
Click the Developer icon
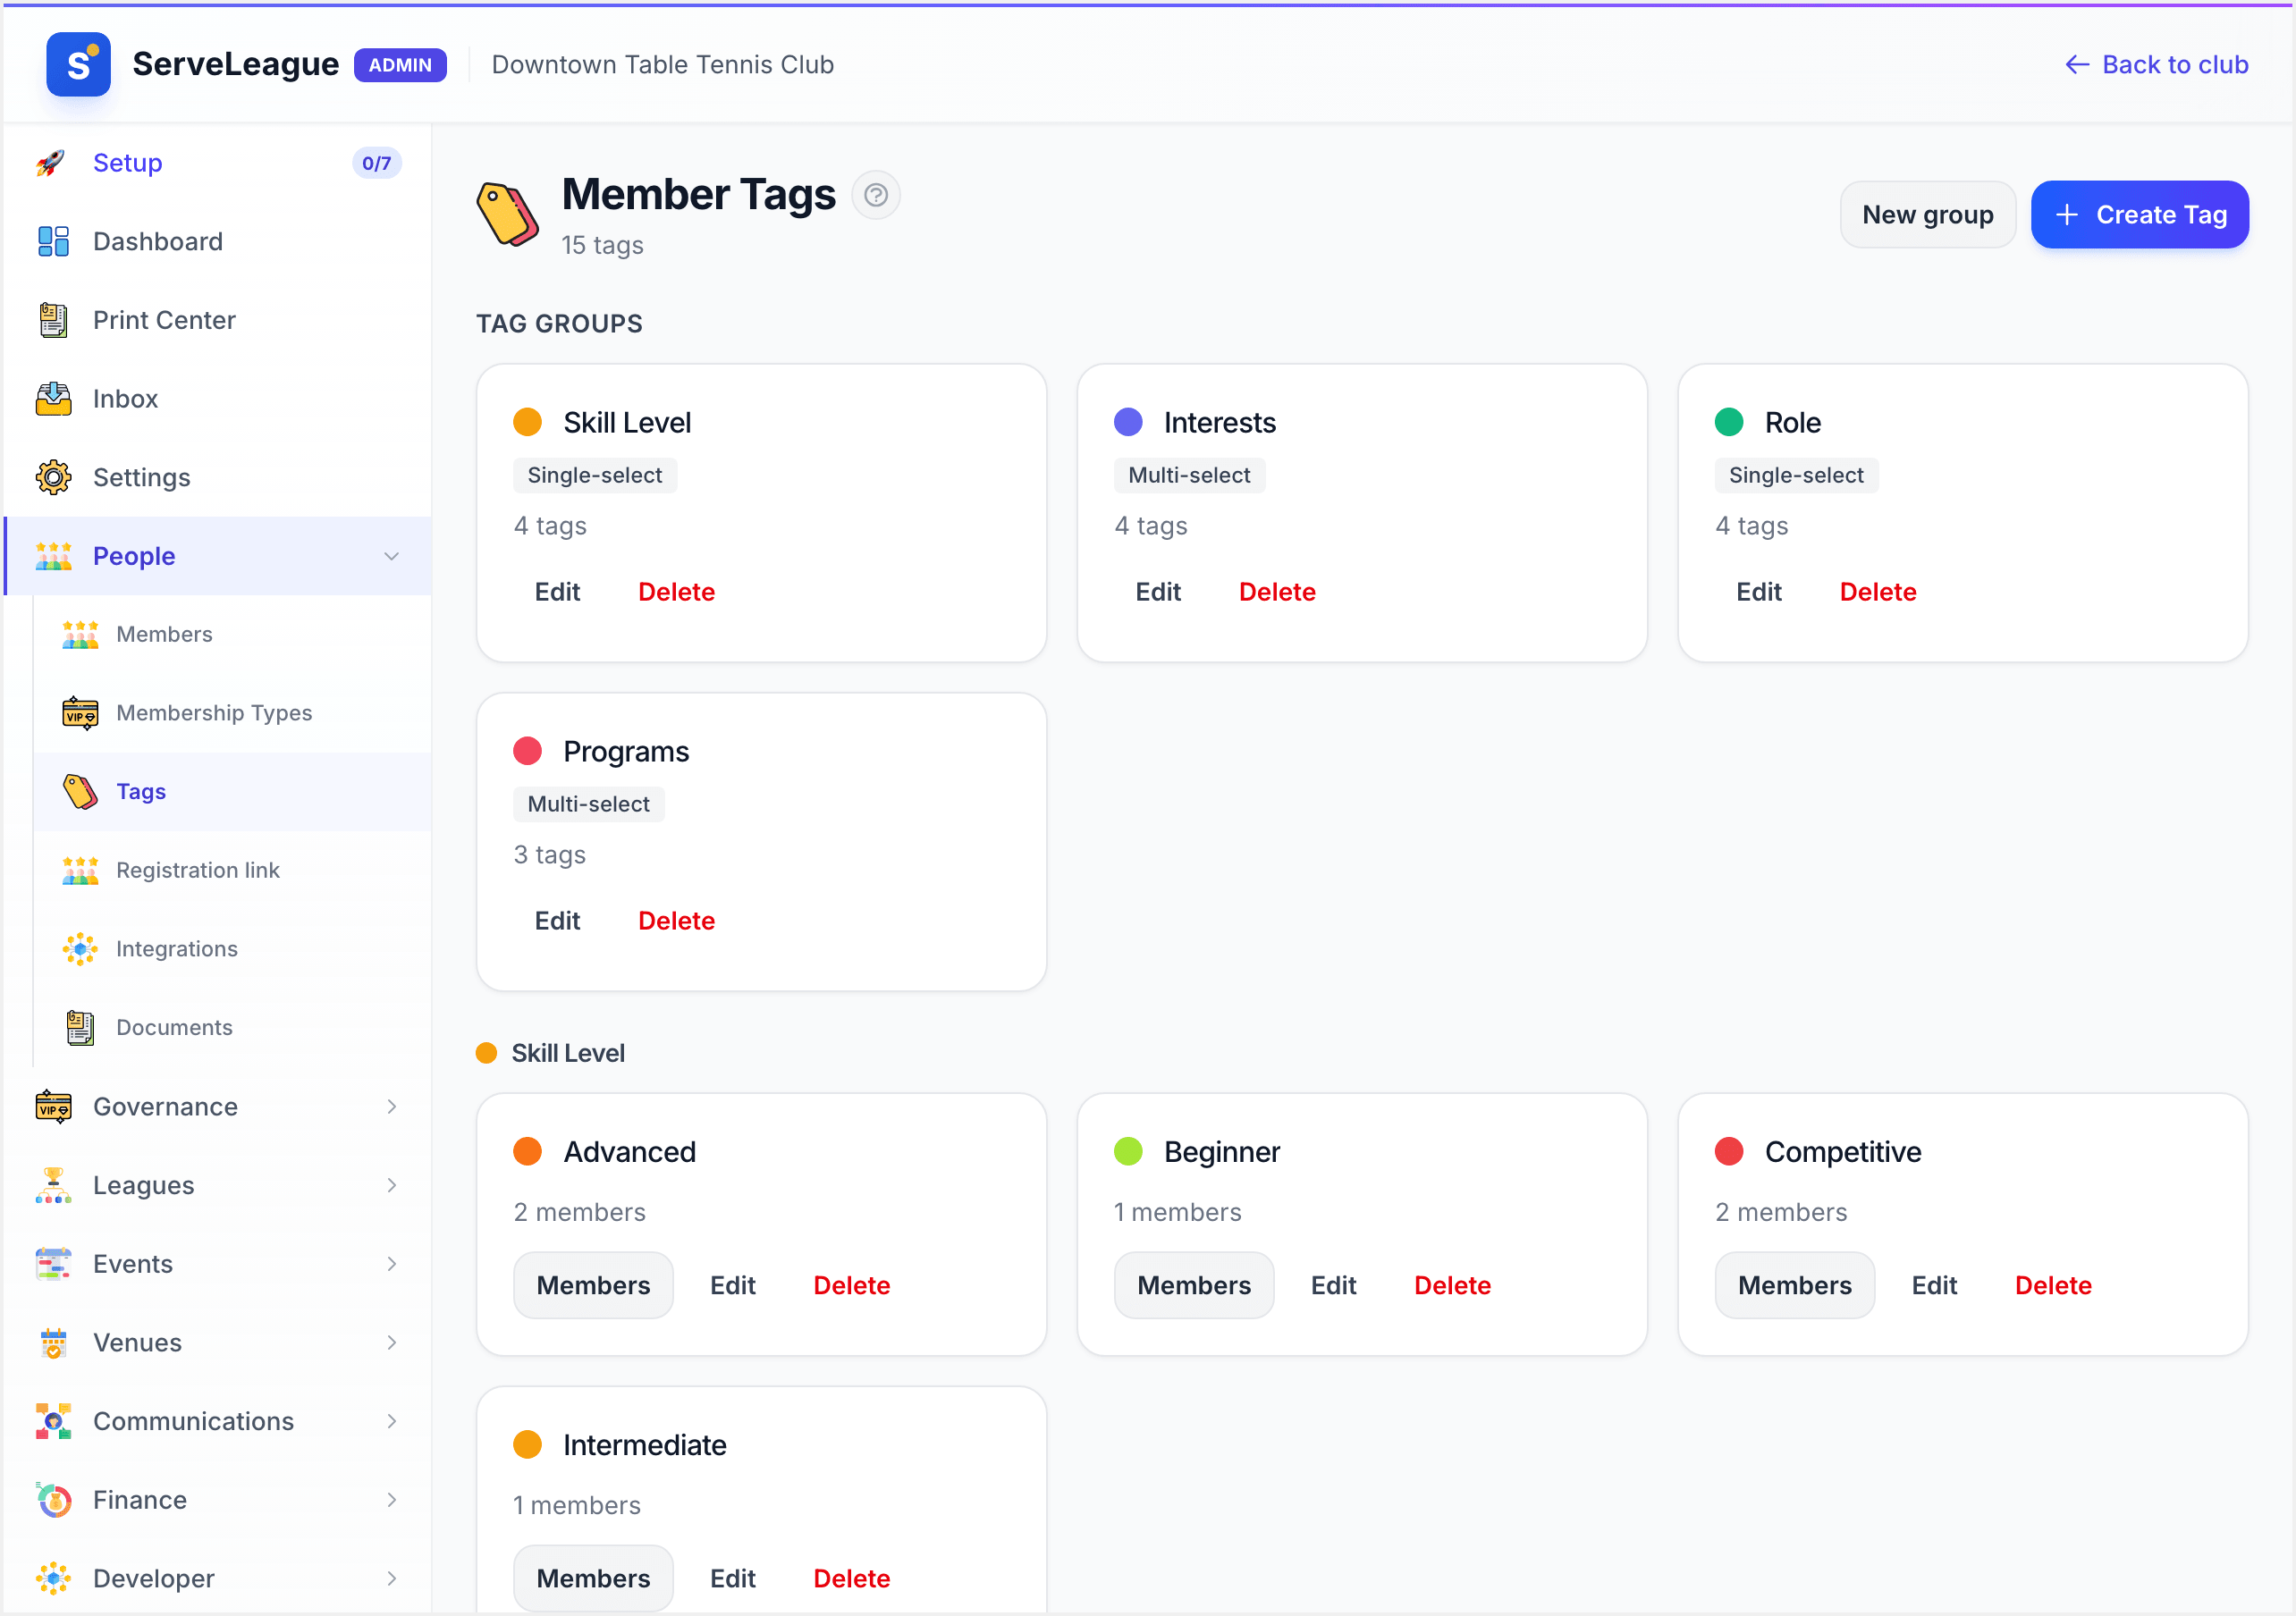53,1578
